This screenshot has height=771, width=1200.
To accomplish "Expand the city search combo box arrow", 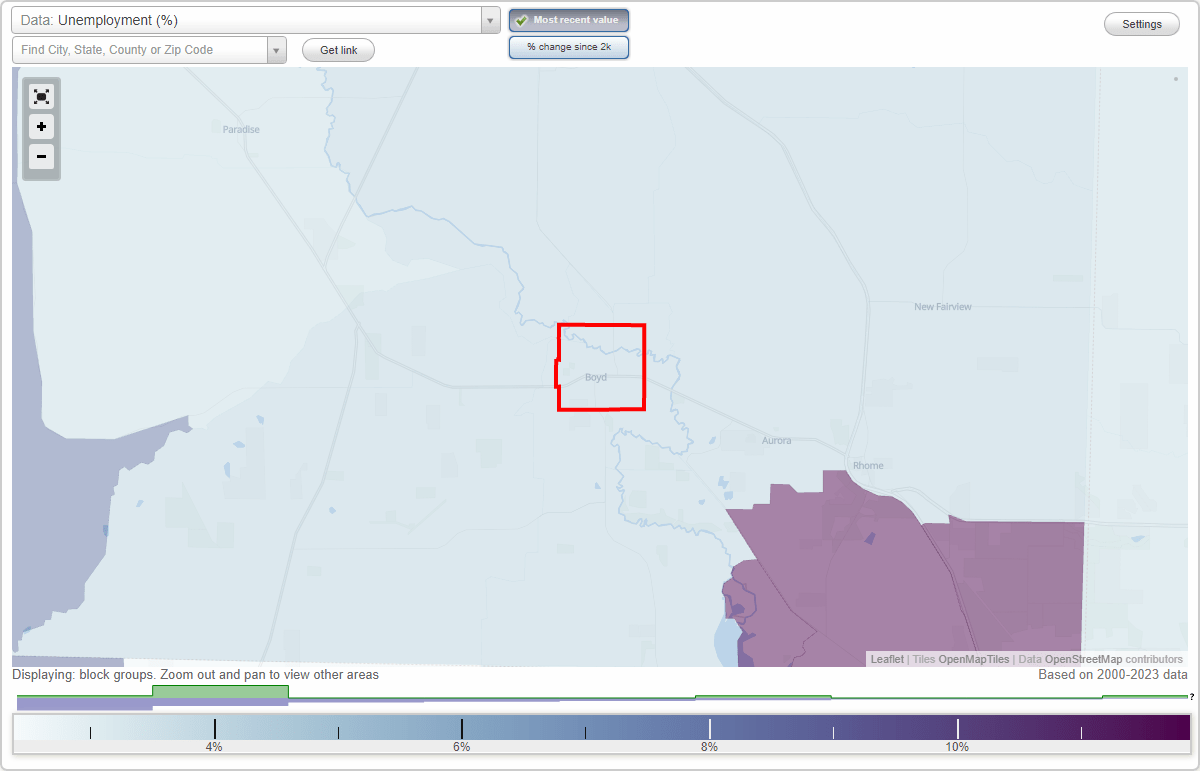I will (x=277, y=49).
